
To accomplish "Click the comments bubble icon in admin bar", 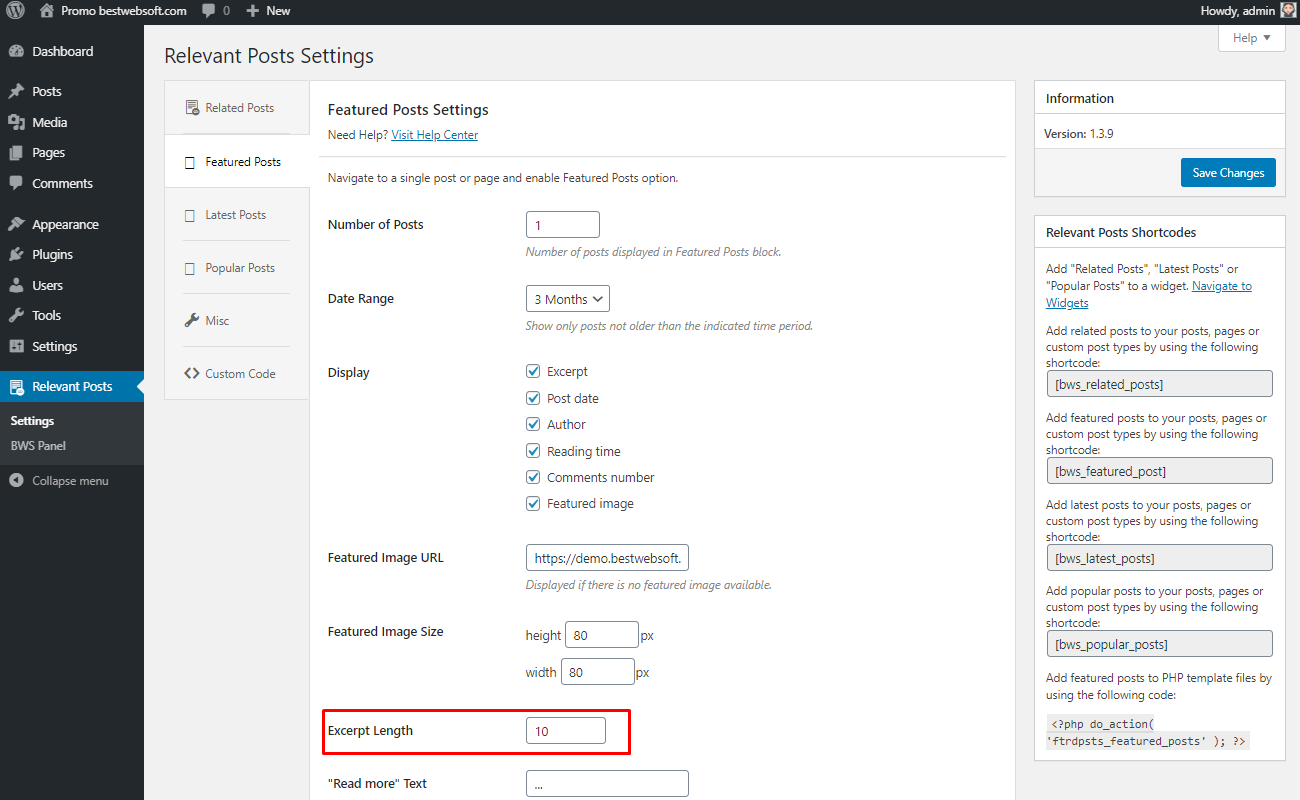I will [x=208, y=11].
